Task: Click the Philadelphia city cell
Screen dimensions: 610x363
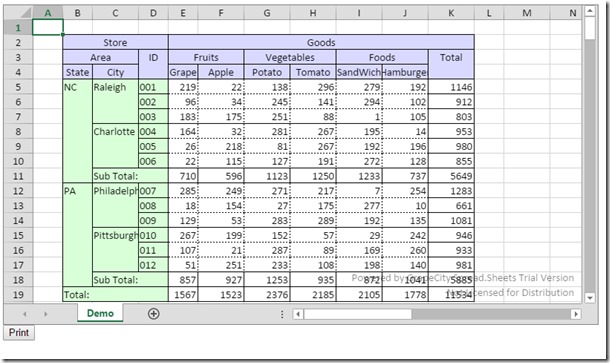Action: [115, 205]
